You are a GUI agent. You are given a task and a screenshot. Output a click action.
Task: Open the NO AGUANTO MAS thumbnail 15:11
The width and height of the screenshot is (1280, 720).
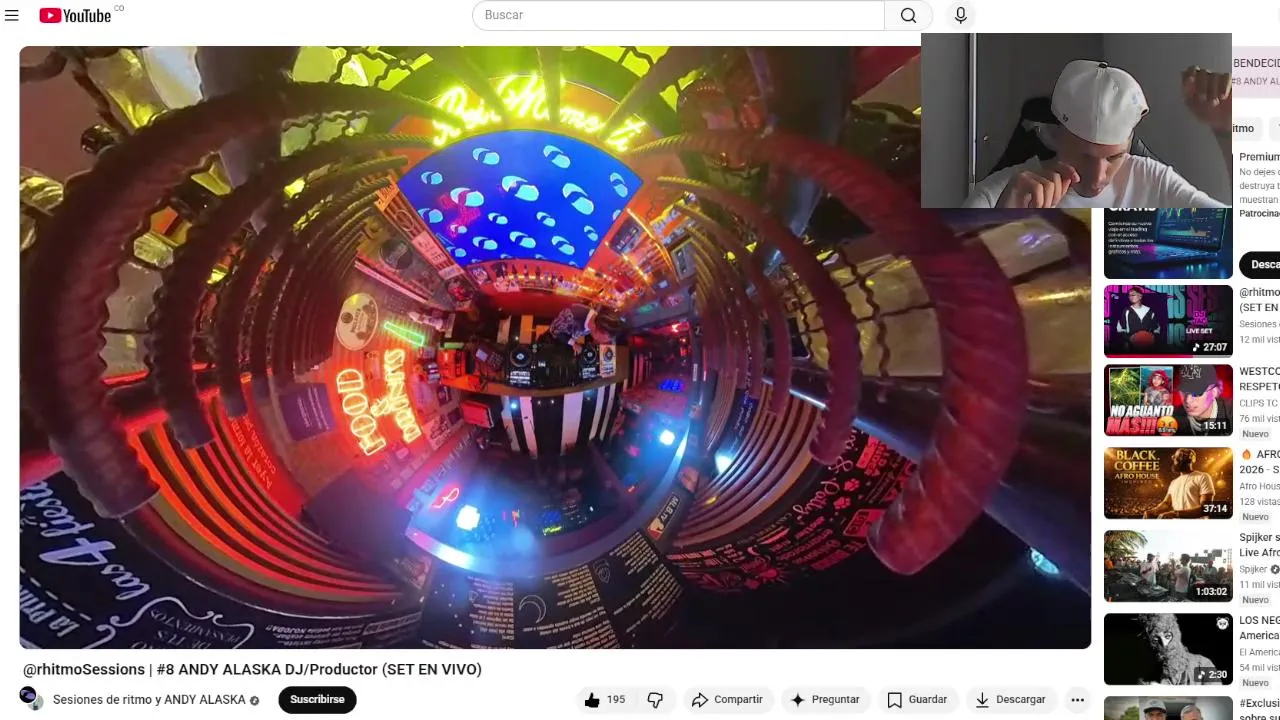click(1168, 400)
